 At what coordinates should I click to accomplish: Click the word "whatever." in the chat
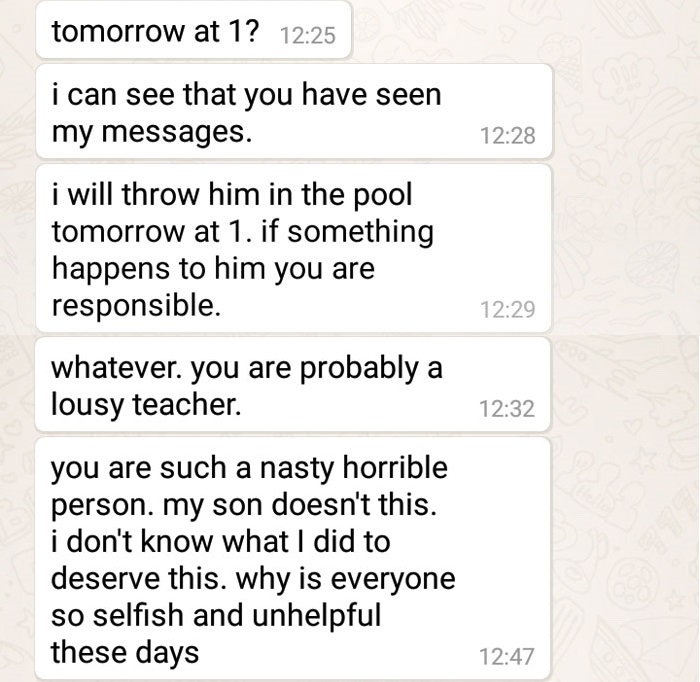117,368
